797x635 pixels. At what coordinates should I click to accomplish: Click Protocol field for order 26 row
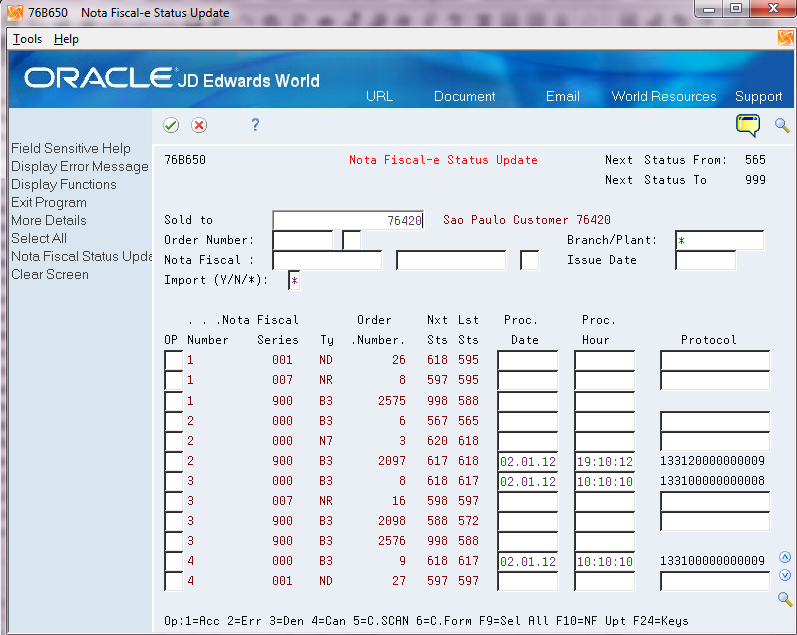(x=715, y=360)
